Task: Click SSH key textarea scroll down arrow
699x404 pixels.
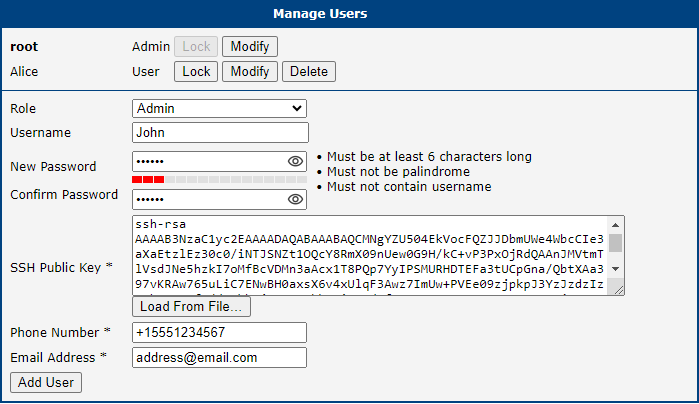Action: tap(616, 269)
